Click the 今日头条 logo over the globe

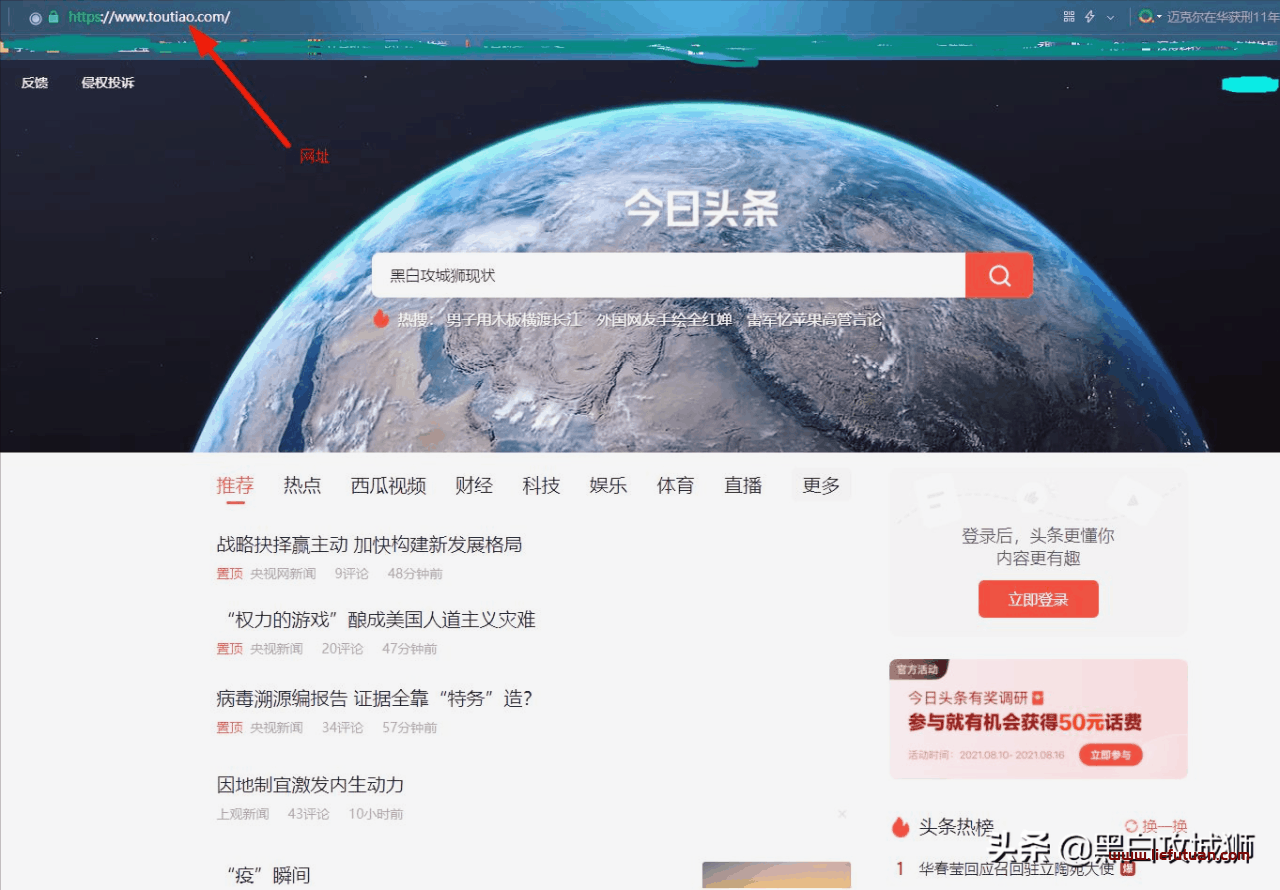pos(702,209)
